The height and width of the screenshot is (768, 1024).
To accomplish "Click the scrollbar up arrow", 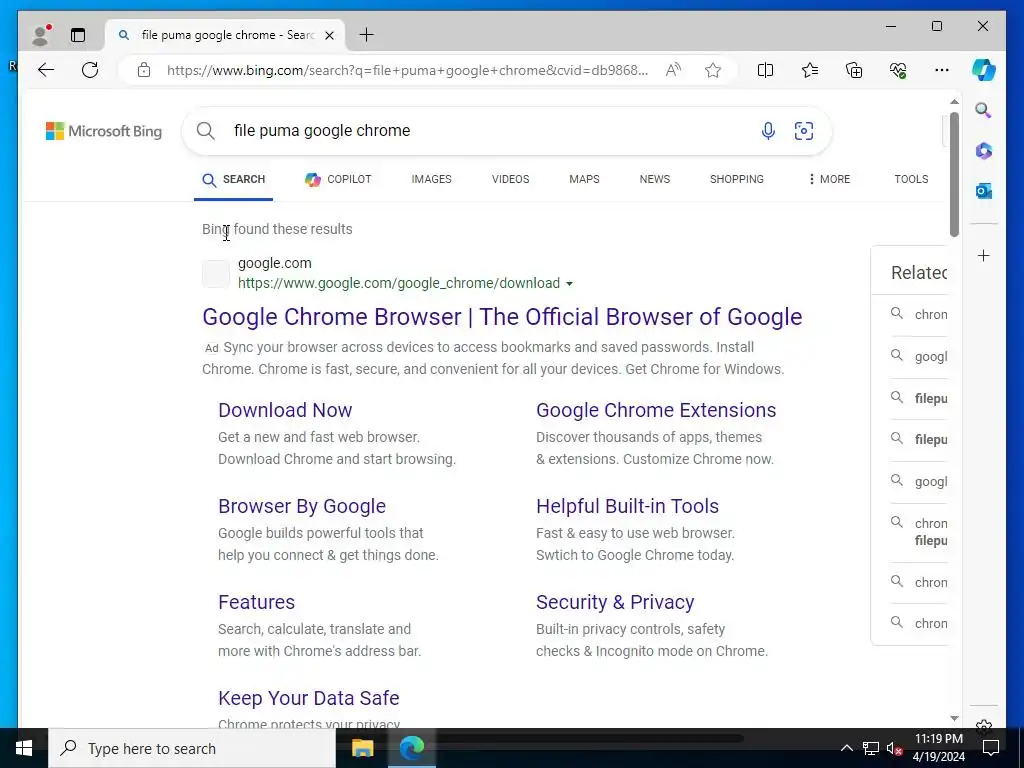I will [954, 102].
